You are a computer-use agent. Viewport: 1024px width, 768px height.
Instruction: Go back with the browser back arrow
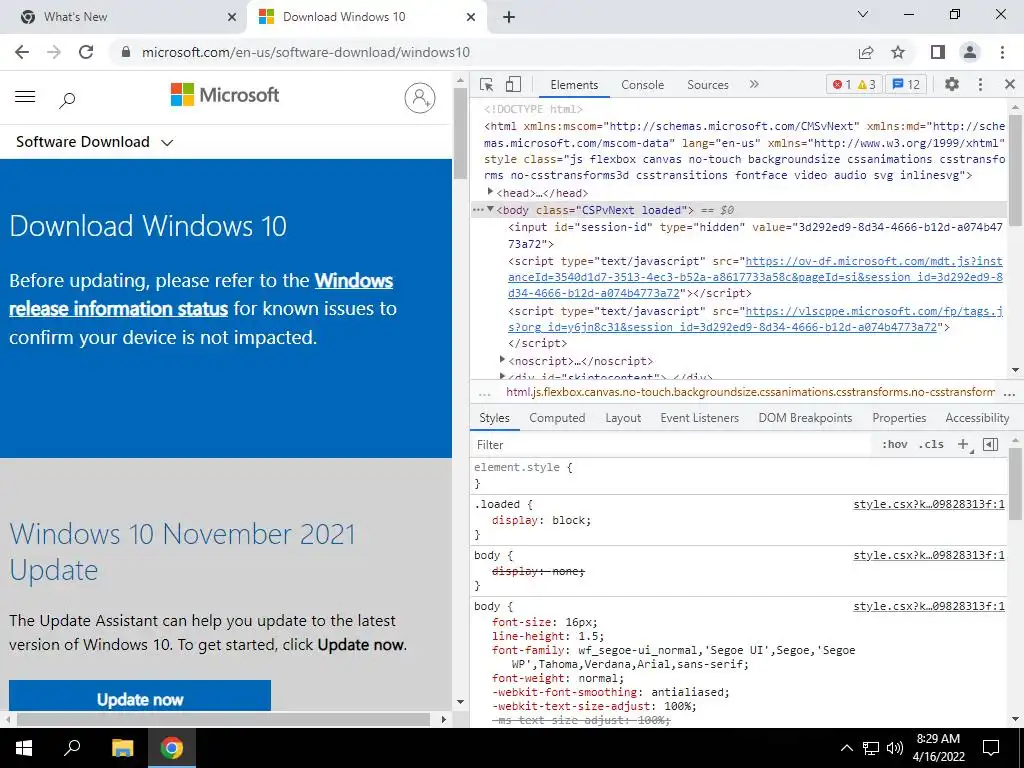pyautogui.click(x=22, y=52)
